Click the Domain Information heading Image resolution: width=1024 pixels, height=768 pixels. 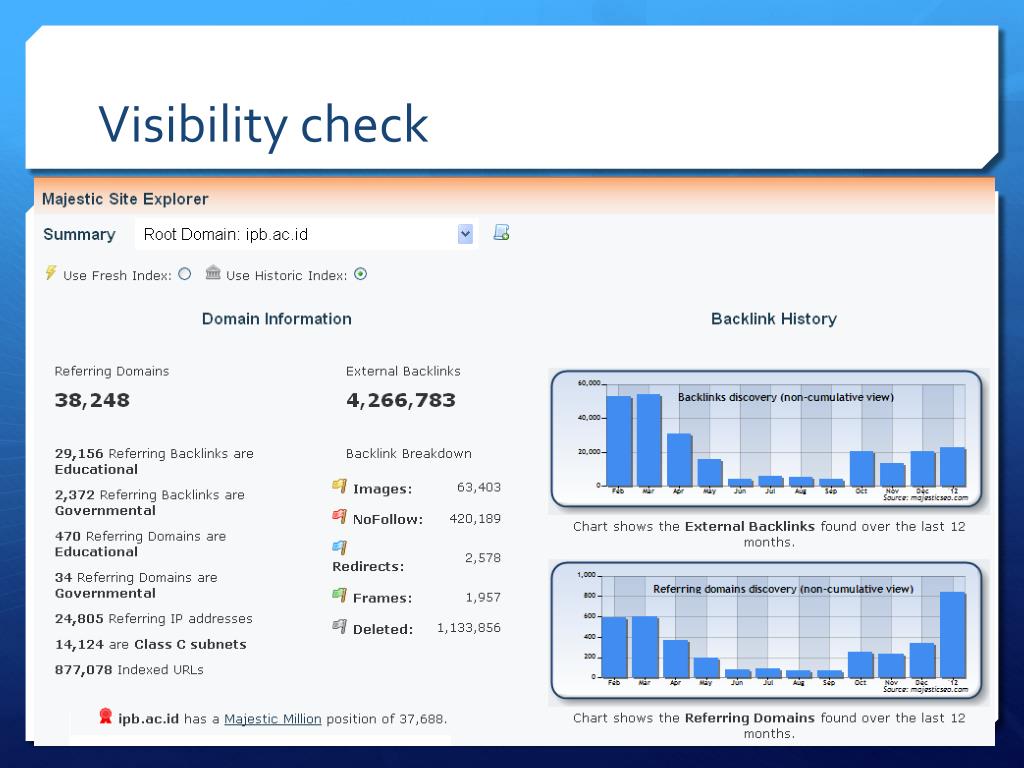tap(277, 319)
